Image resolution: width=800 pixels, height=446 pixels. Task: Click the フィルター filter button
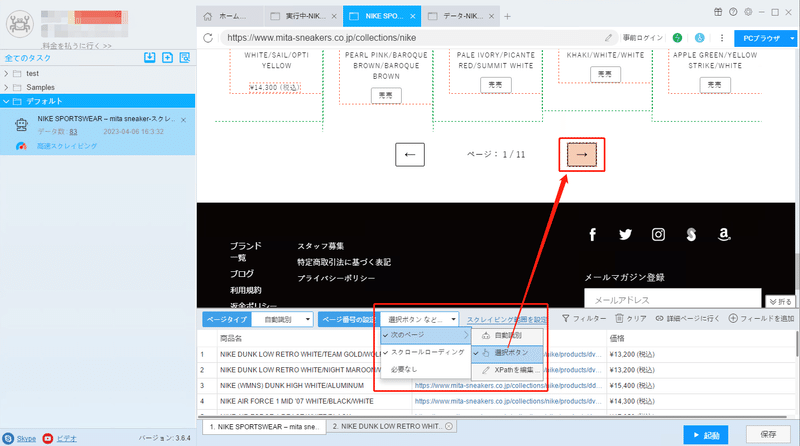click(584, 318)
